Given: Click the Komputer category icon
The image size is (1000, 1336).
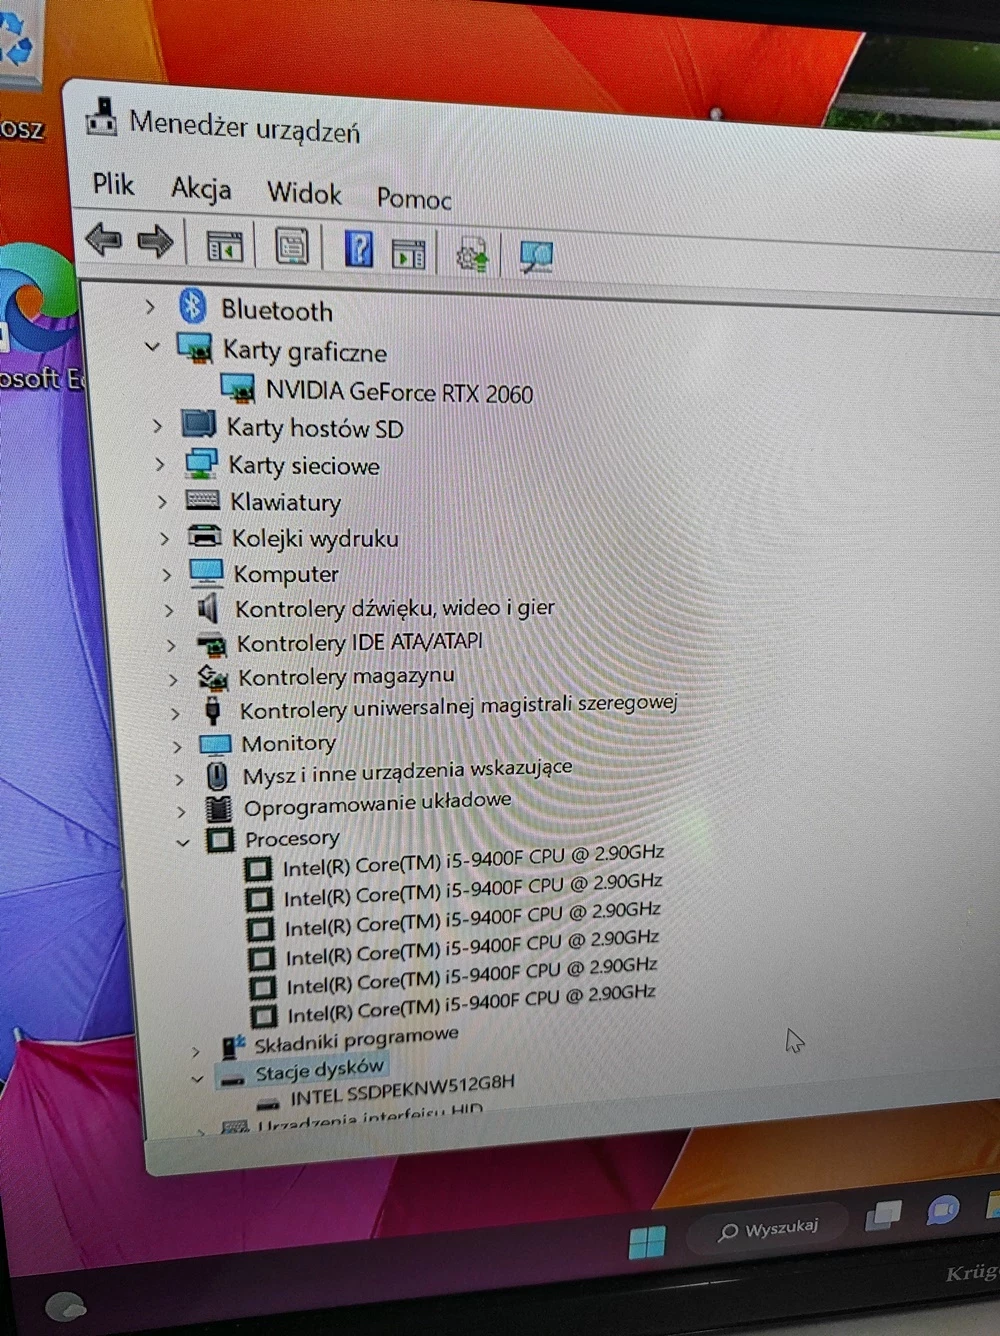Looking at the screenshot, I should pos(206,572).
